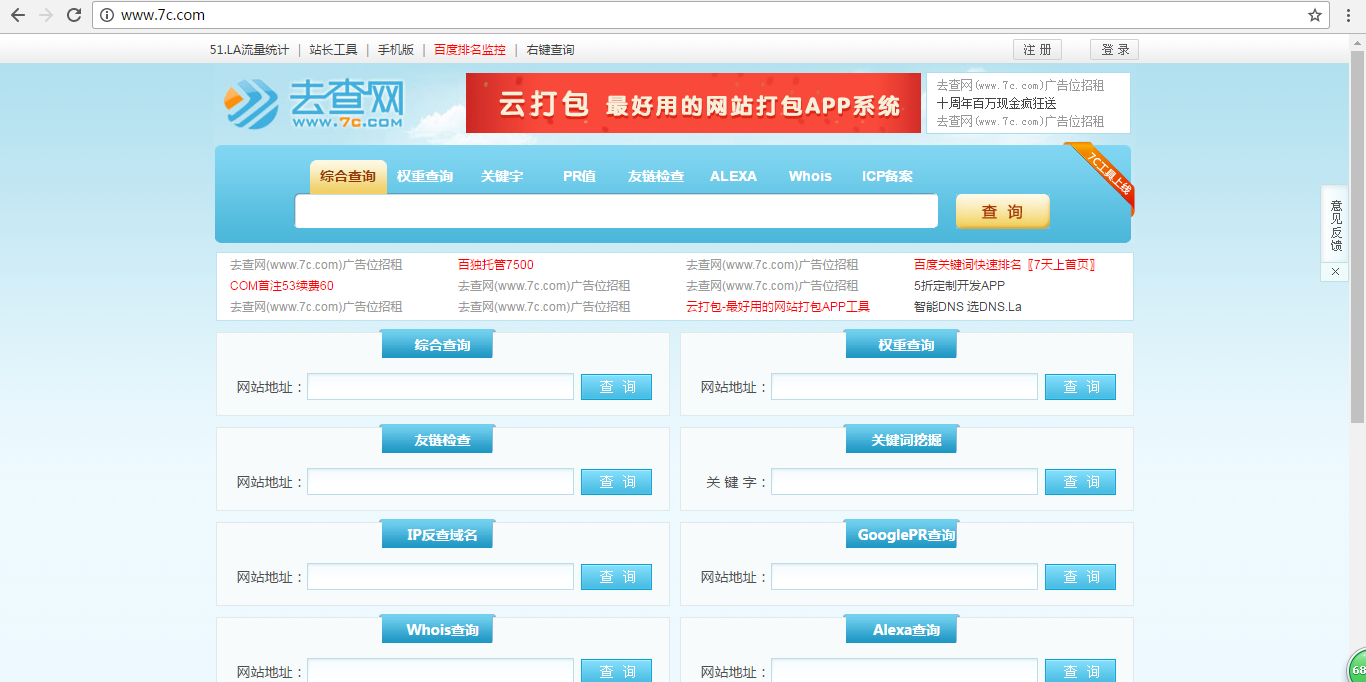The height and width of the screenshot is (682, 1366).
Task: Switch to the ALEXA tab
Action: pyautogui.click(x=733, y=176)
